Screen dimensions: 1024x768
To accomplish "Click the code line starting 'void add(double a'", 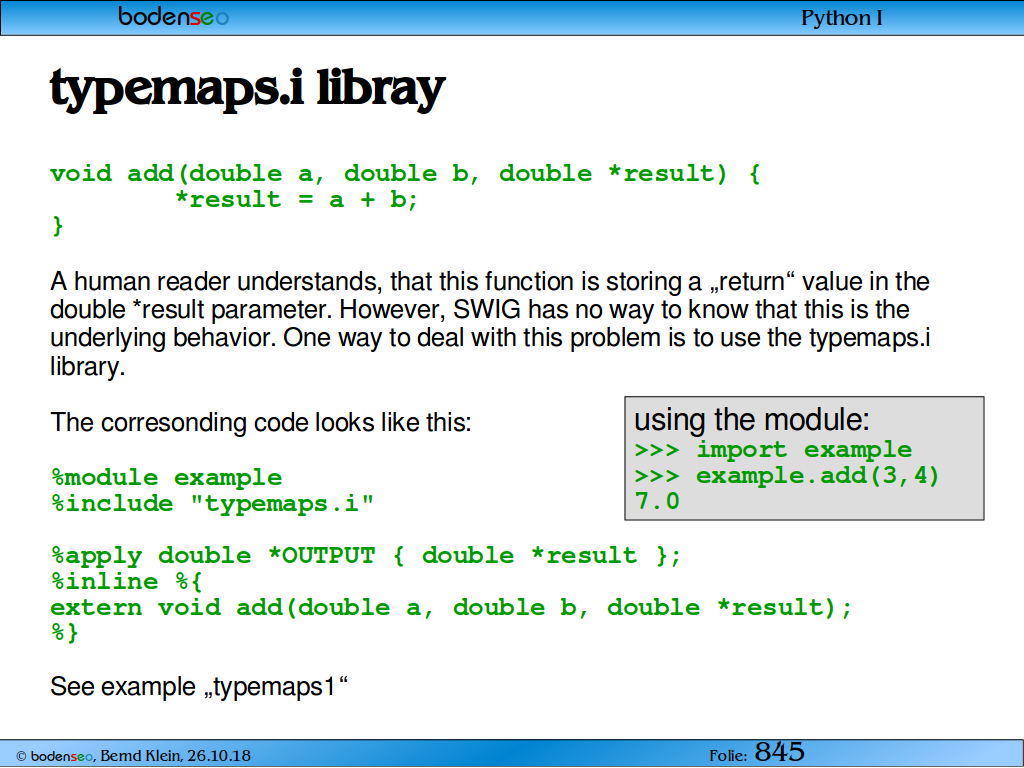I will pyautogui.click(x=405, y=174).
